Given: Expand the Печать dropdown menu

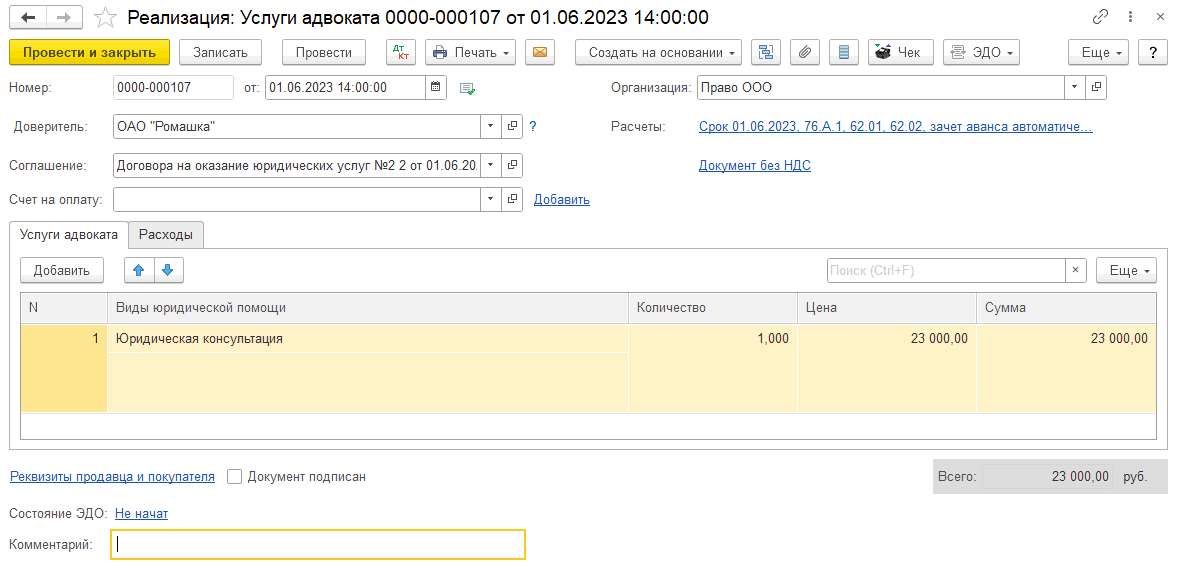Looking at the screenshot, I should [x=470, y=52].
